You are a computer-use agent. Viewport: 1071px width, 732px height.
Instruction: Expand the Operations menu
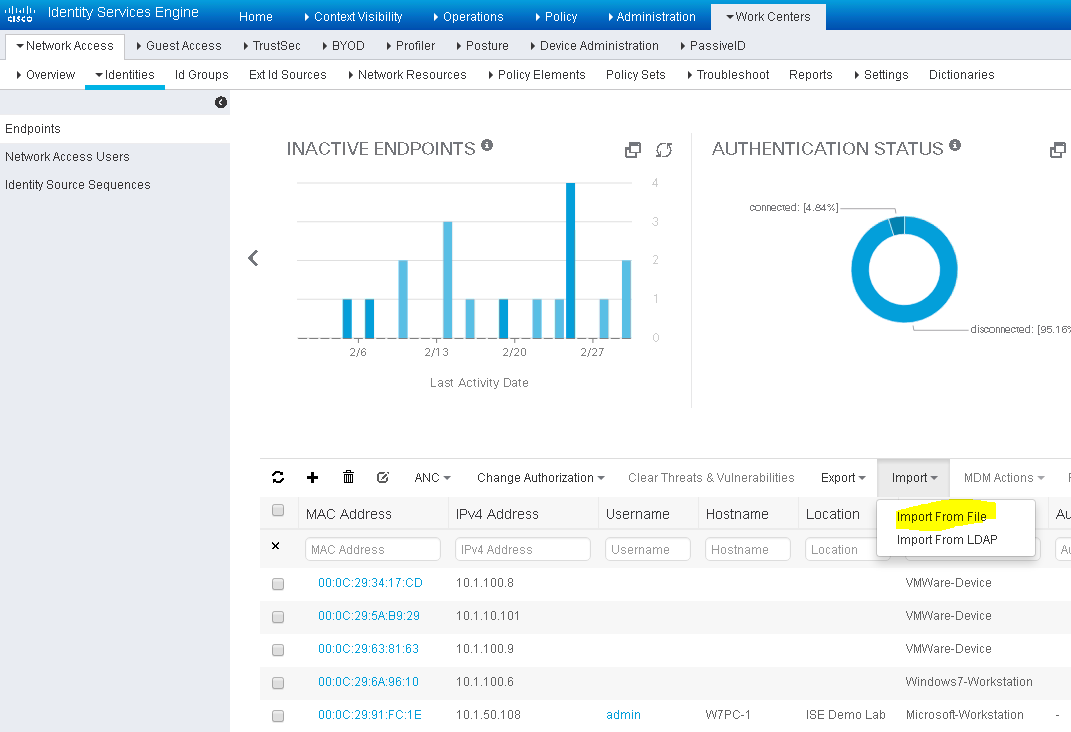click(469, 16)
